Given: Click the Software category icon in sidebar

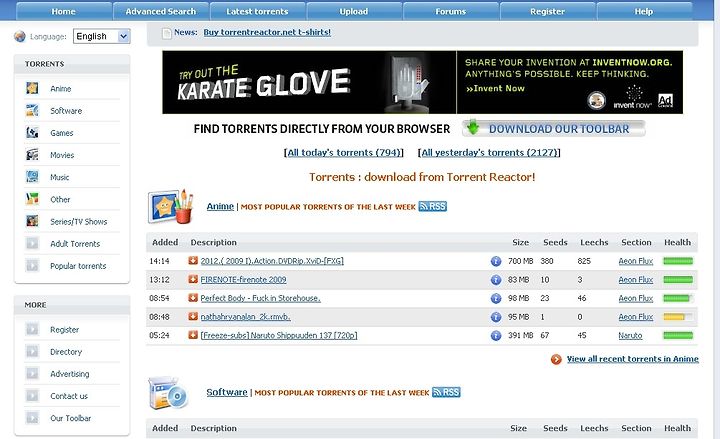Looking at the screenshot, I should tap(32, 110).
